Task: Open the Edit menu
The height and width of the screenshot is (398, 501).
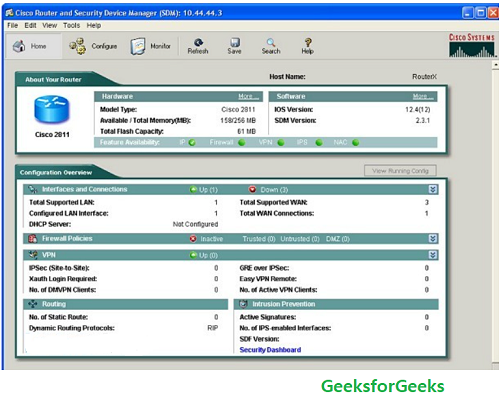Action: click(30, 25)
